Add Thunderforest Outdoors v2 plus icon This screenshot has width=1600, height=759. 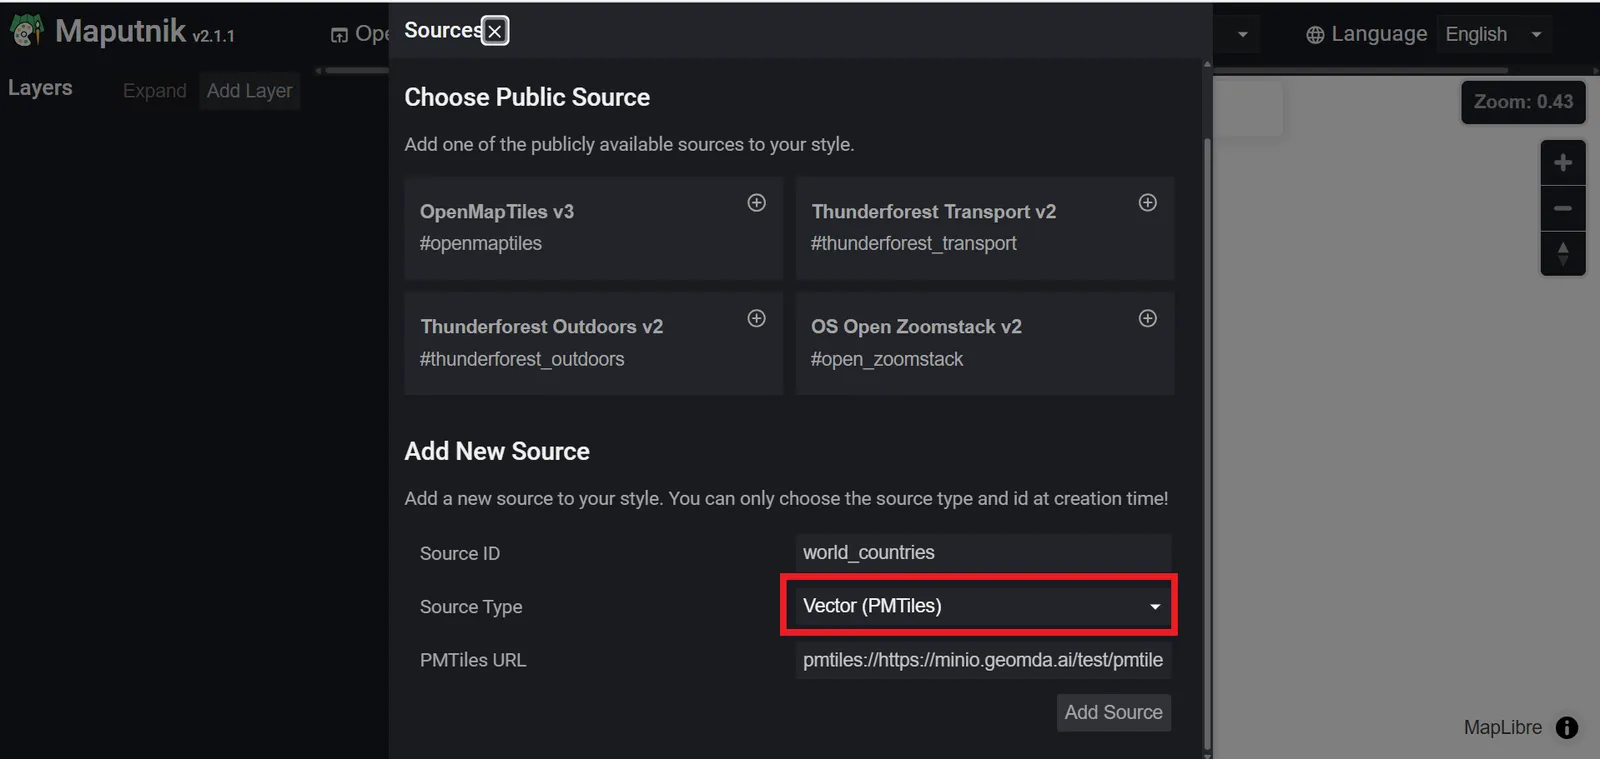pyautogui.click(x=757, y=318)
